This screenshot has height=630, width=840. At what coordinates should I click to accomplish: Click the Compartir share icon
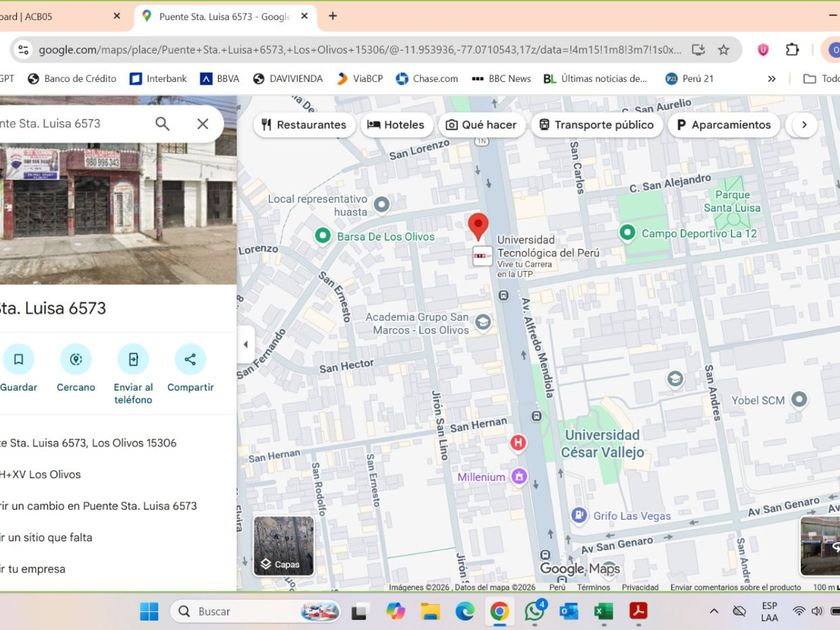tap(190, 359)
